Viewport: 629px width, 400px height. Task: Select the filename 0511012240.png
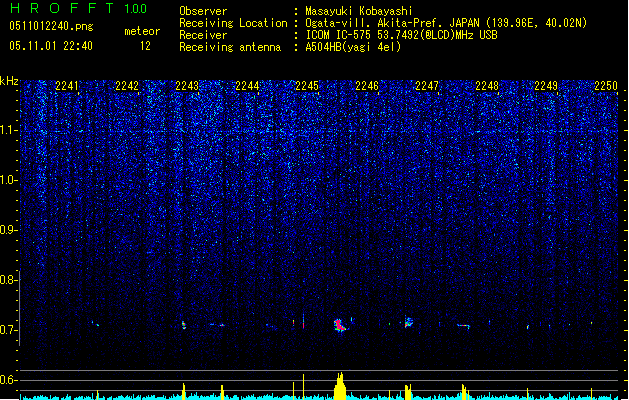51,26
